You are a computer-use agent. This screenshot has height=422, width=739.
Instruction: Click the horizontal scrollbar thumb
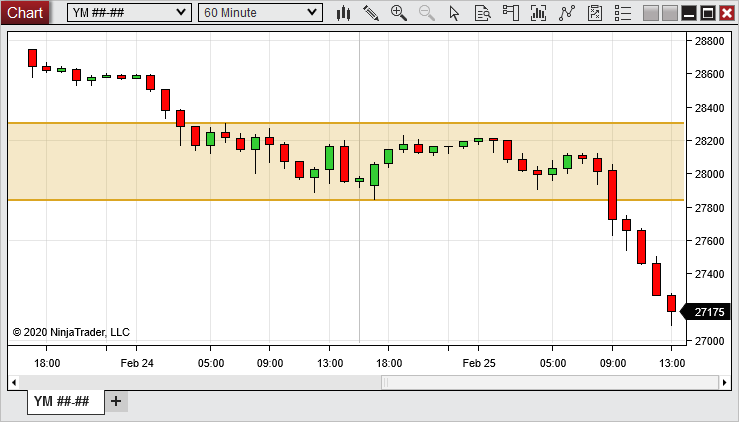pos(548,381)
